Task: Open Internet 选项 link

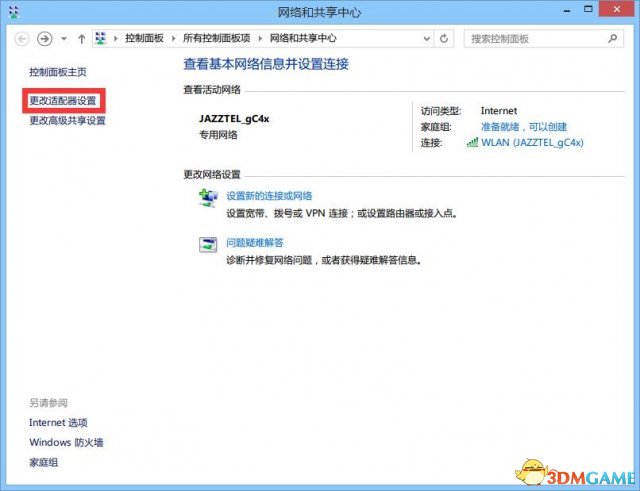Action: pos(58,422)
